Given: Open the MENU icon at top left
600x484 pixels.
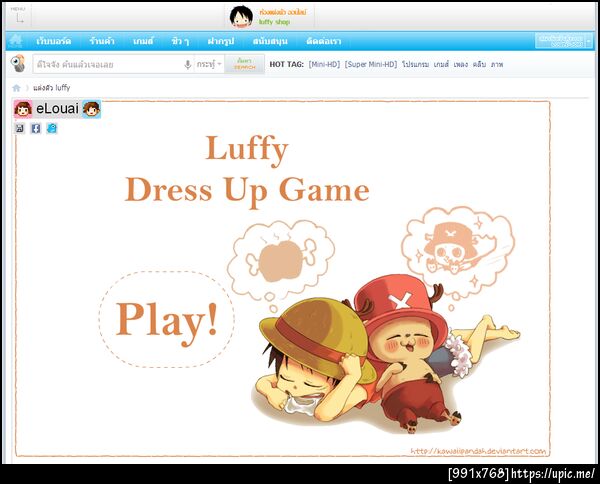Looking at the screenshot, I should 18,15.
